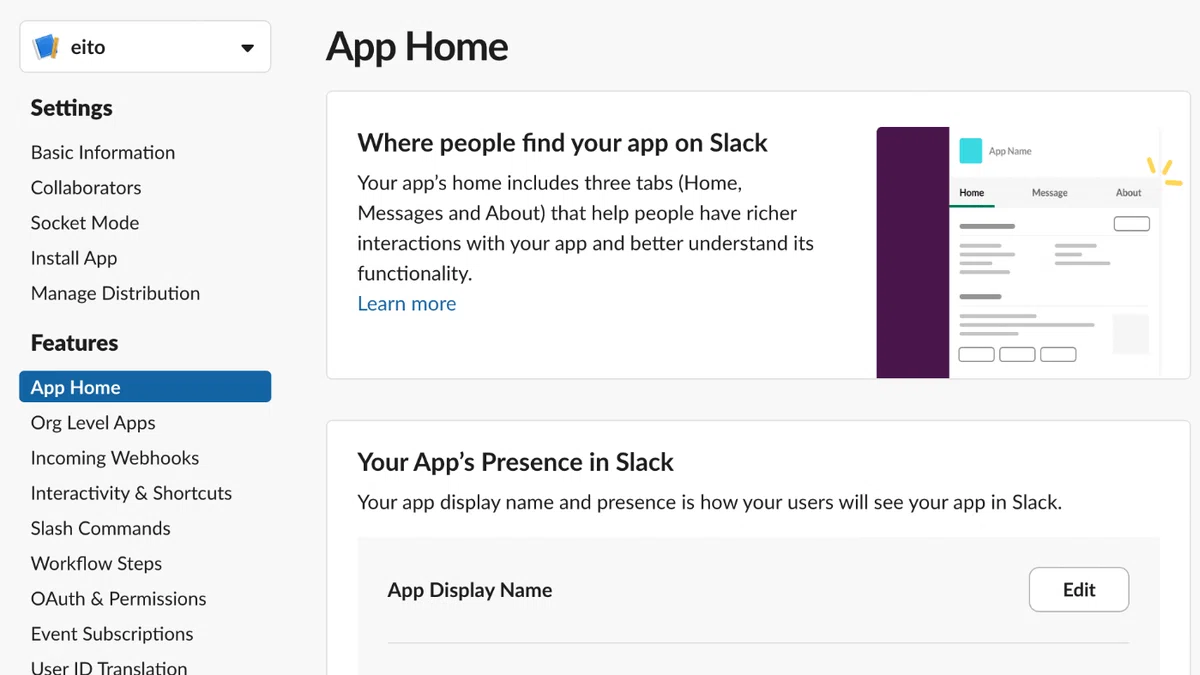1200x675 pixels.
Task: Open User ID Translation
Action: coord(109,667)
